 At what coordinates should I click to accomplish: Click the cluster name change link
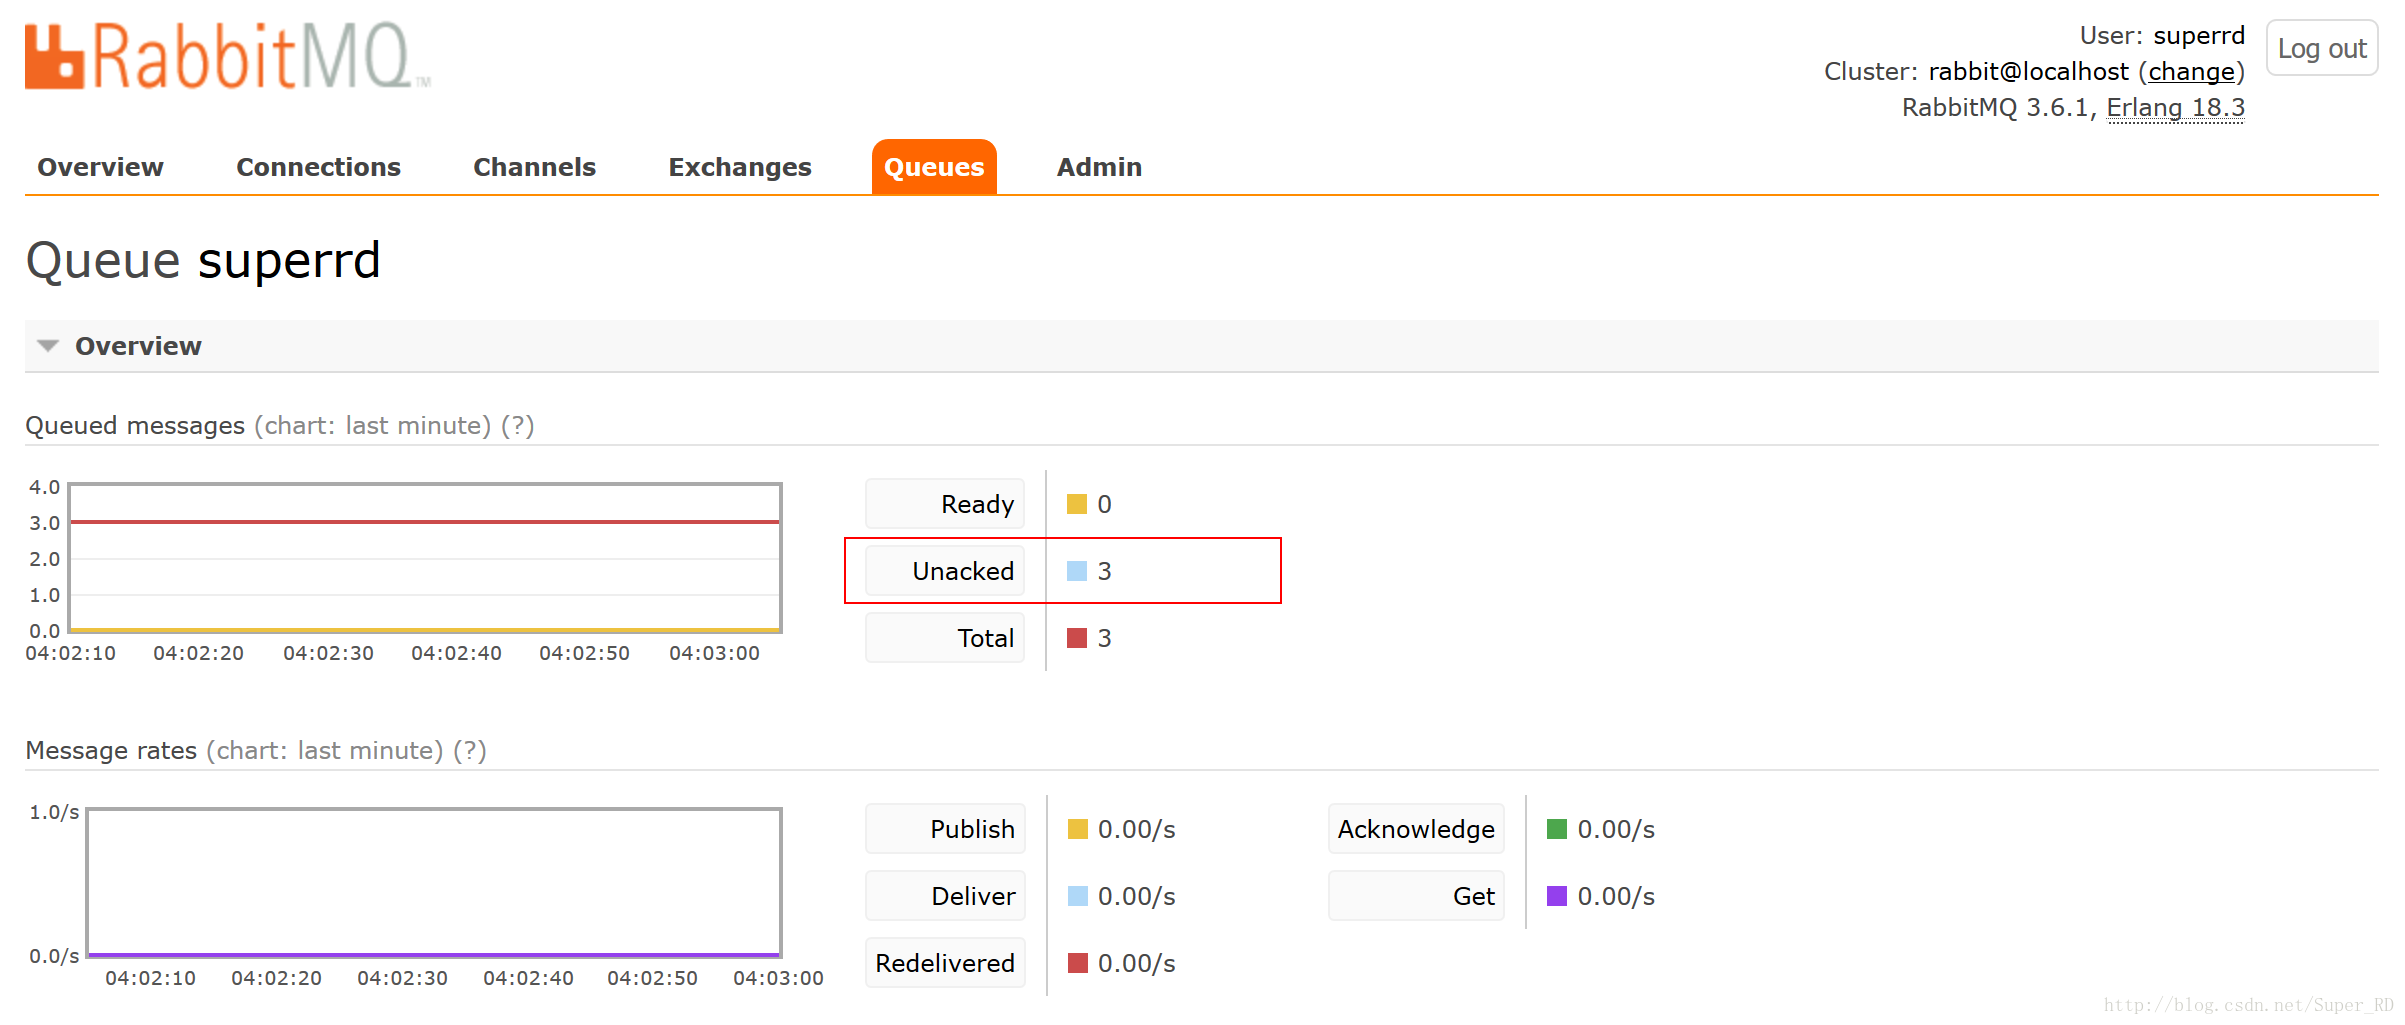coord(2191,72)
